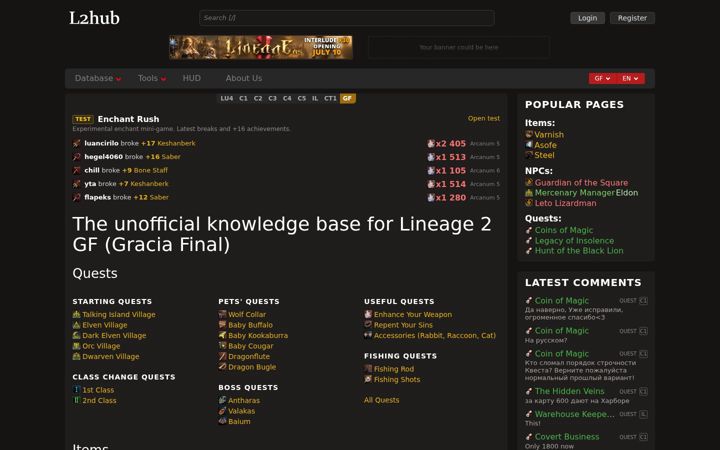Open the All Quests link
This screenshot has height=450, width=720.
(381, 400)
